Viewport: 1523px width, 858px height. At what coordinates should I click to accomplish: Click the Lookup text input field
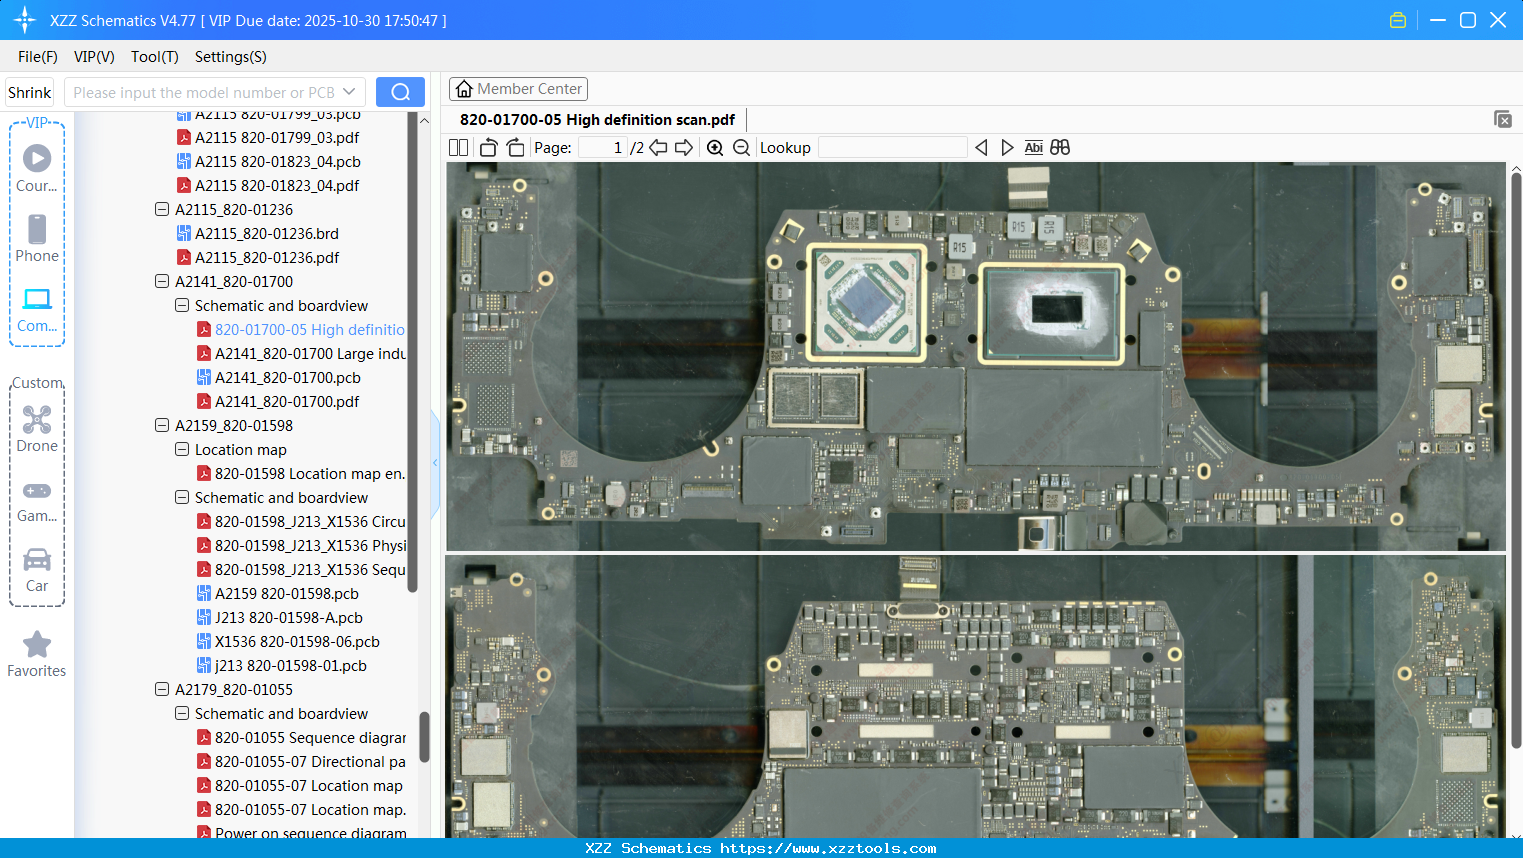click(892, 148)
